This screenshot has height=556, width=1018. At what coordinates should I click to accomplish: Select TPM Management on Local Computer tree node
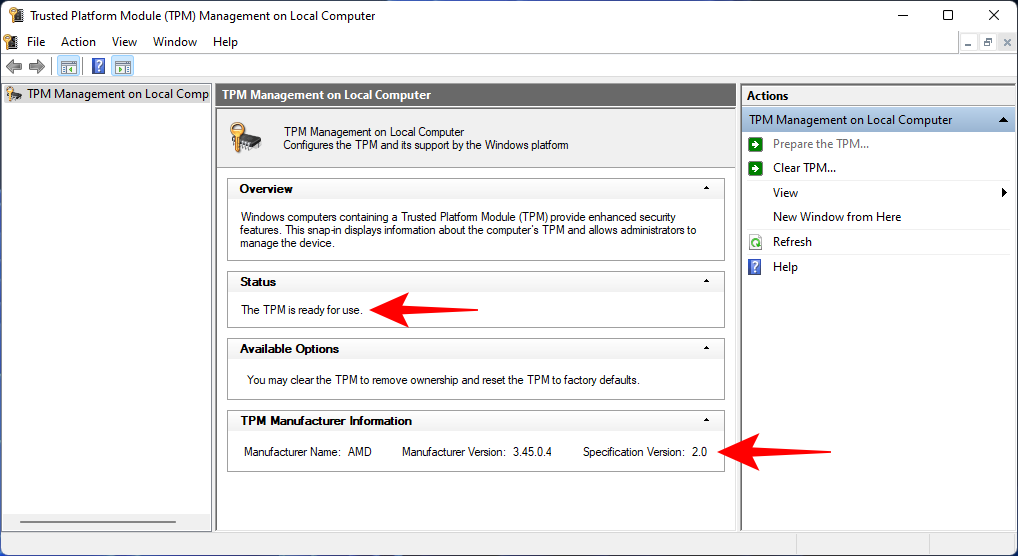(x=117, y=94)
